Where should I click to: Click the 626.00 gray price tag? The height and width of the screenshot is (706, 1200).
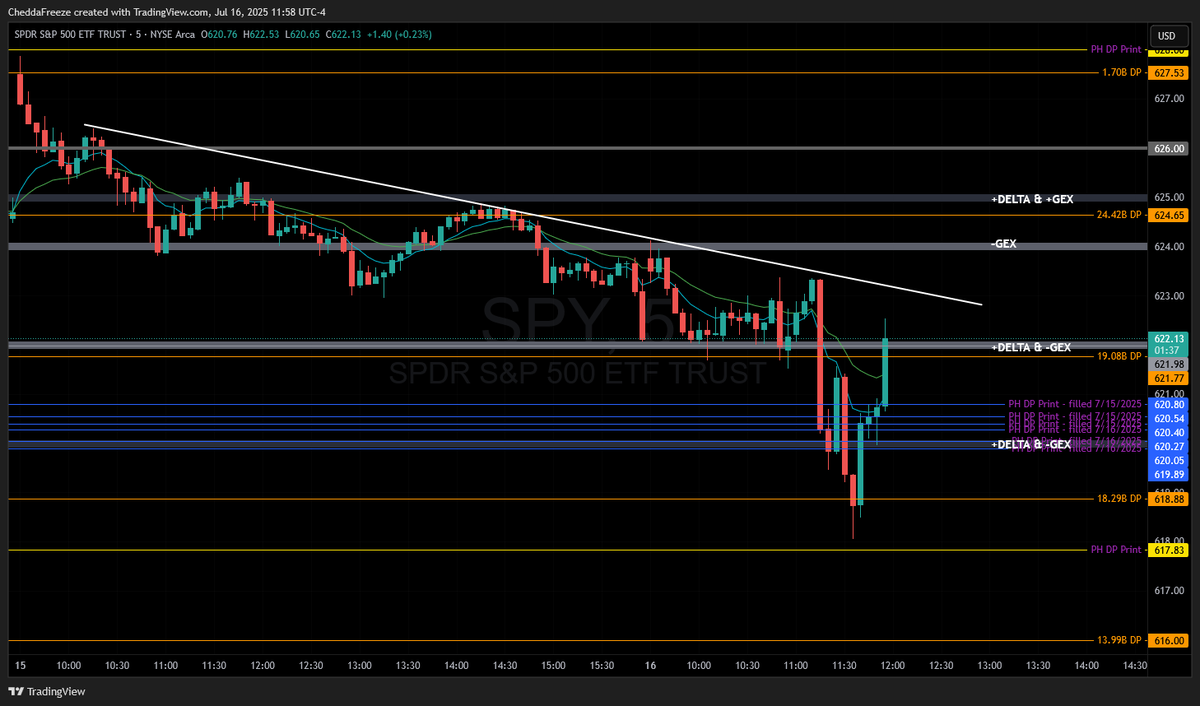pyautogui.click(x=1168, y=148)
